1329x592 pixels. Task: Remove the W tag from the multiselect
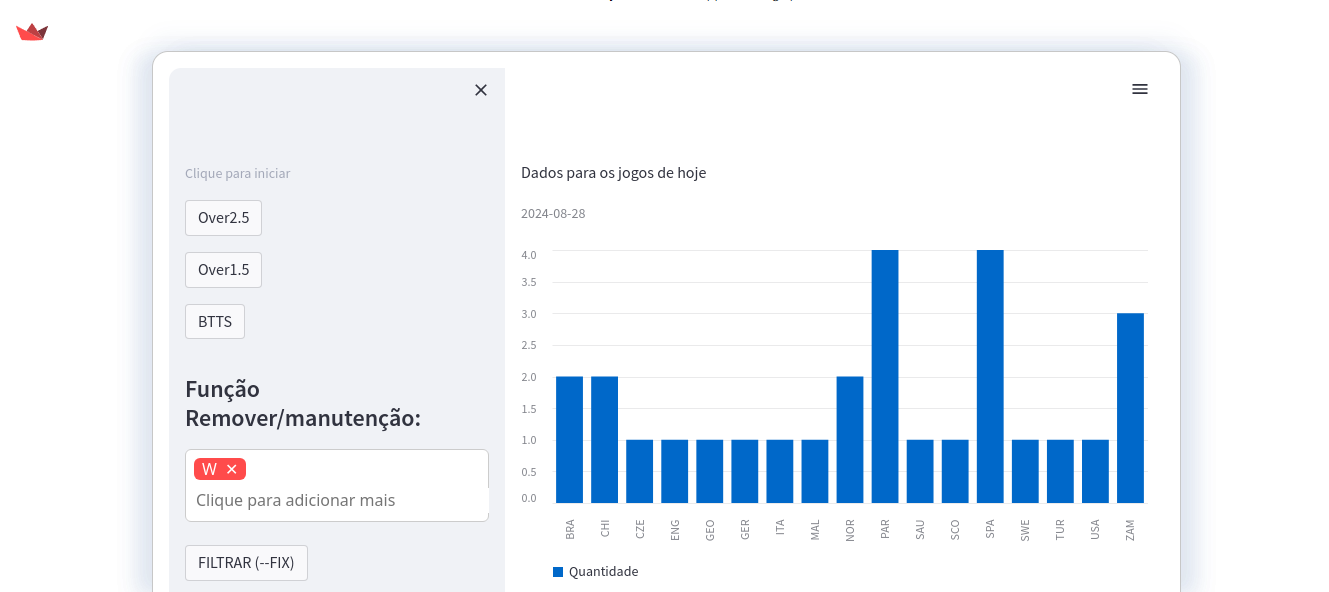point(232,469)
